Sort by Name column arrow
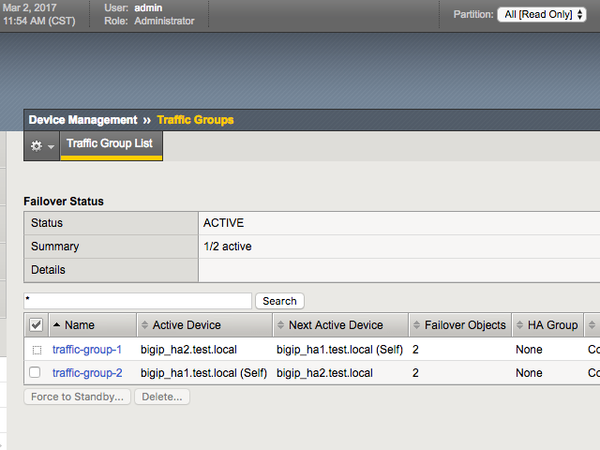Viewport: 600px width, 450px height. pyautogui.click(x=57, y=326)
